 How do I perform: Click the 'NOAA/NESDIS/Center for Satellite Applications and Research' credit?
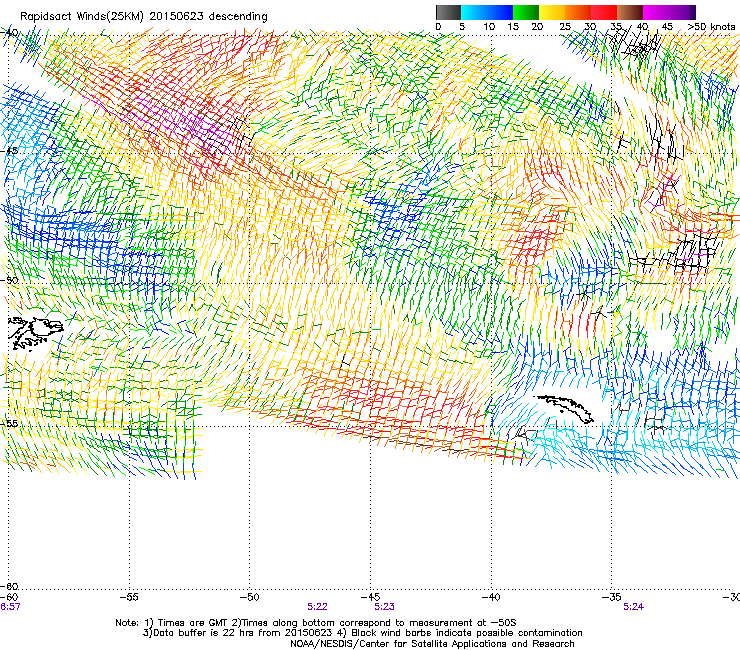click(x=432, y=643)
